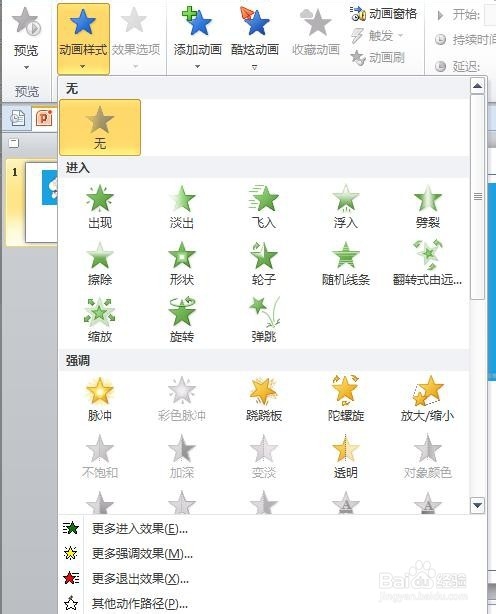Choose the 缩放 zoom effect
Image resolution: width=496 pixels, height=614 pixels.
point(100,320)
